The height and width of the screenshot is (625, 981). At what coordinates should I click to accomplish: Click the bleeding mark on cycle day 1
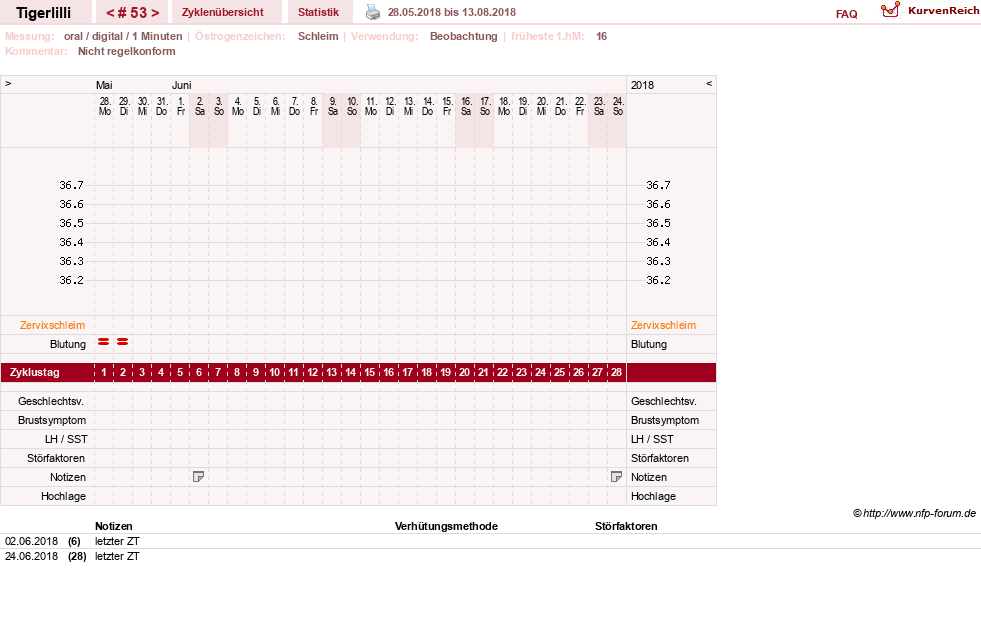click(104, 342)
